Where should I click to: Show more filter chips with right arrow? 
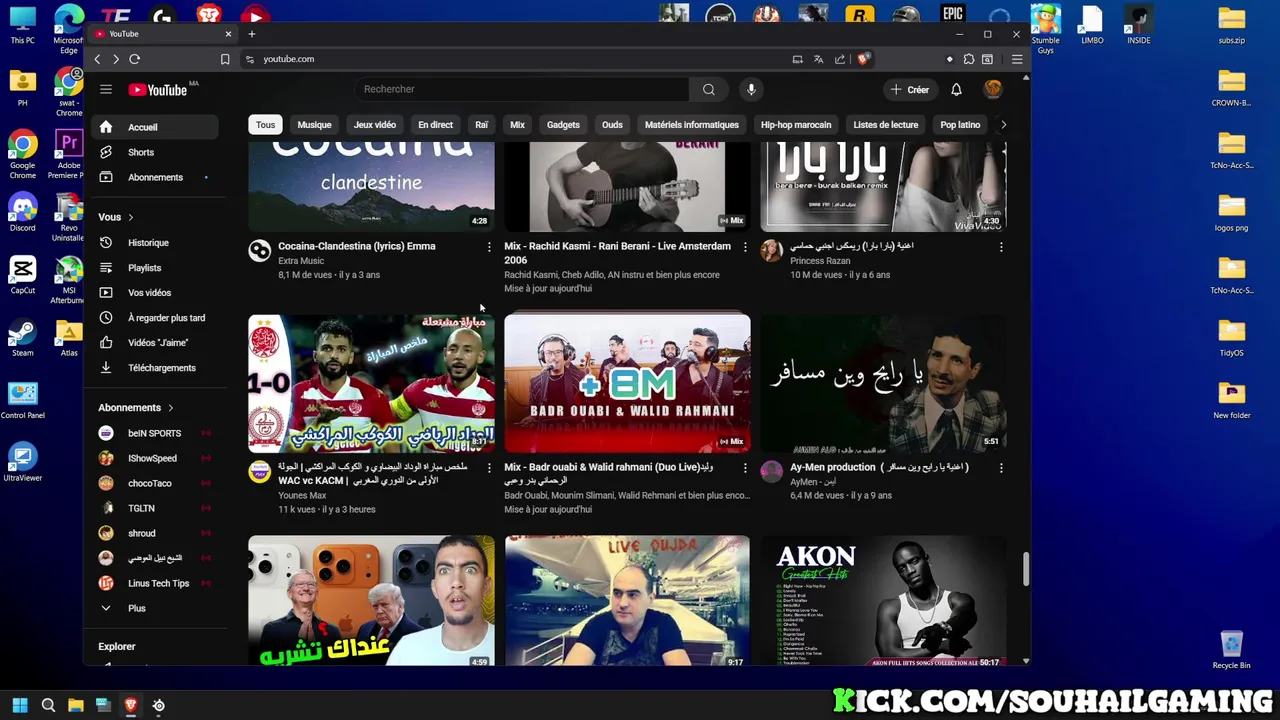1003,125
